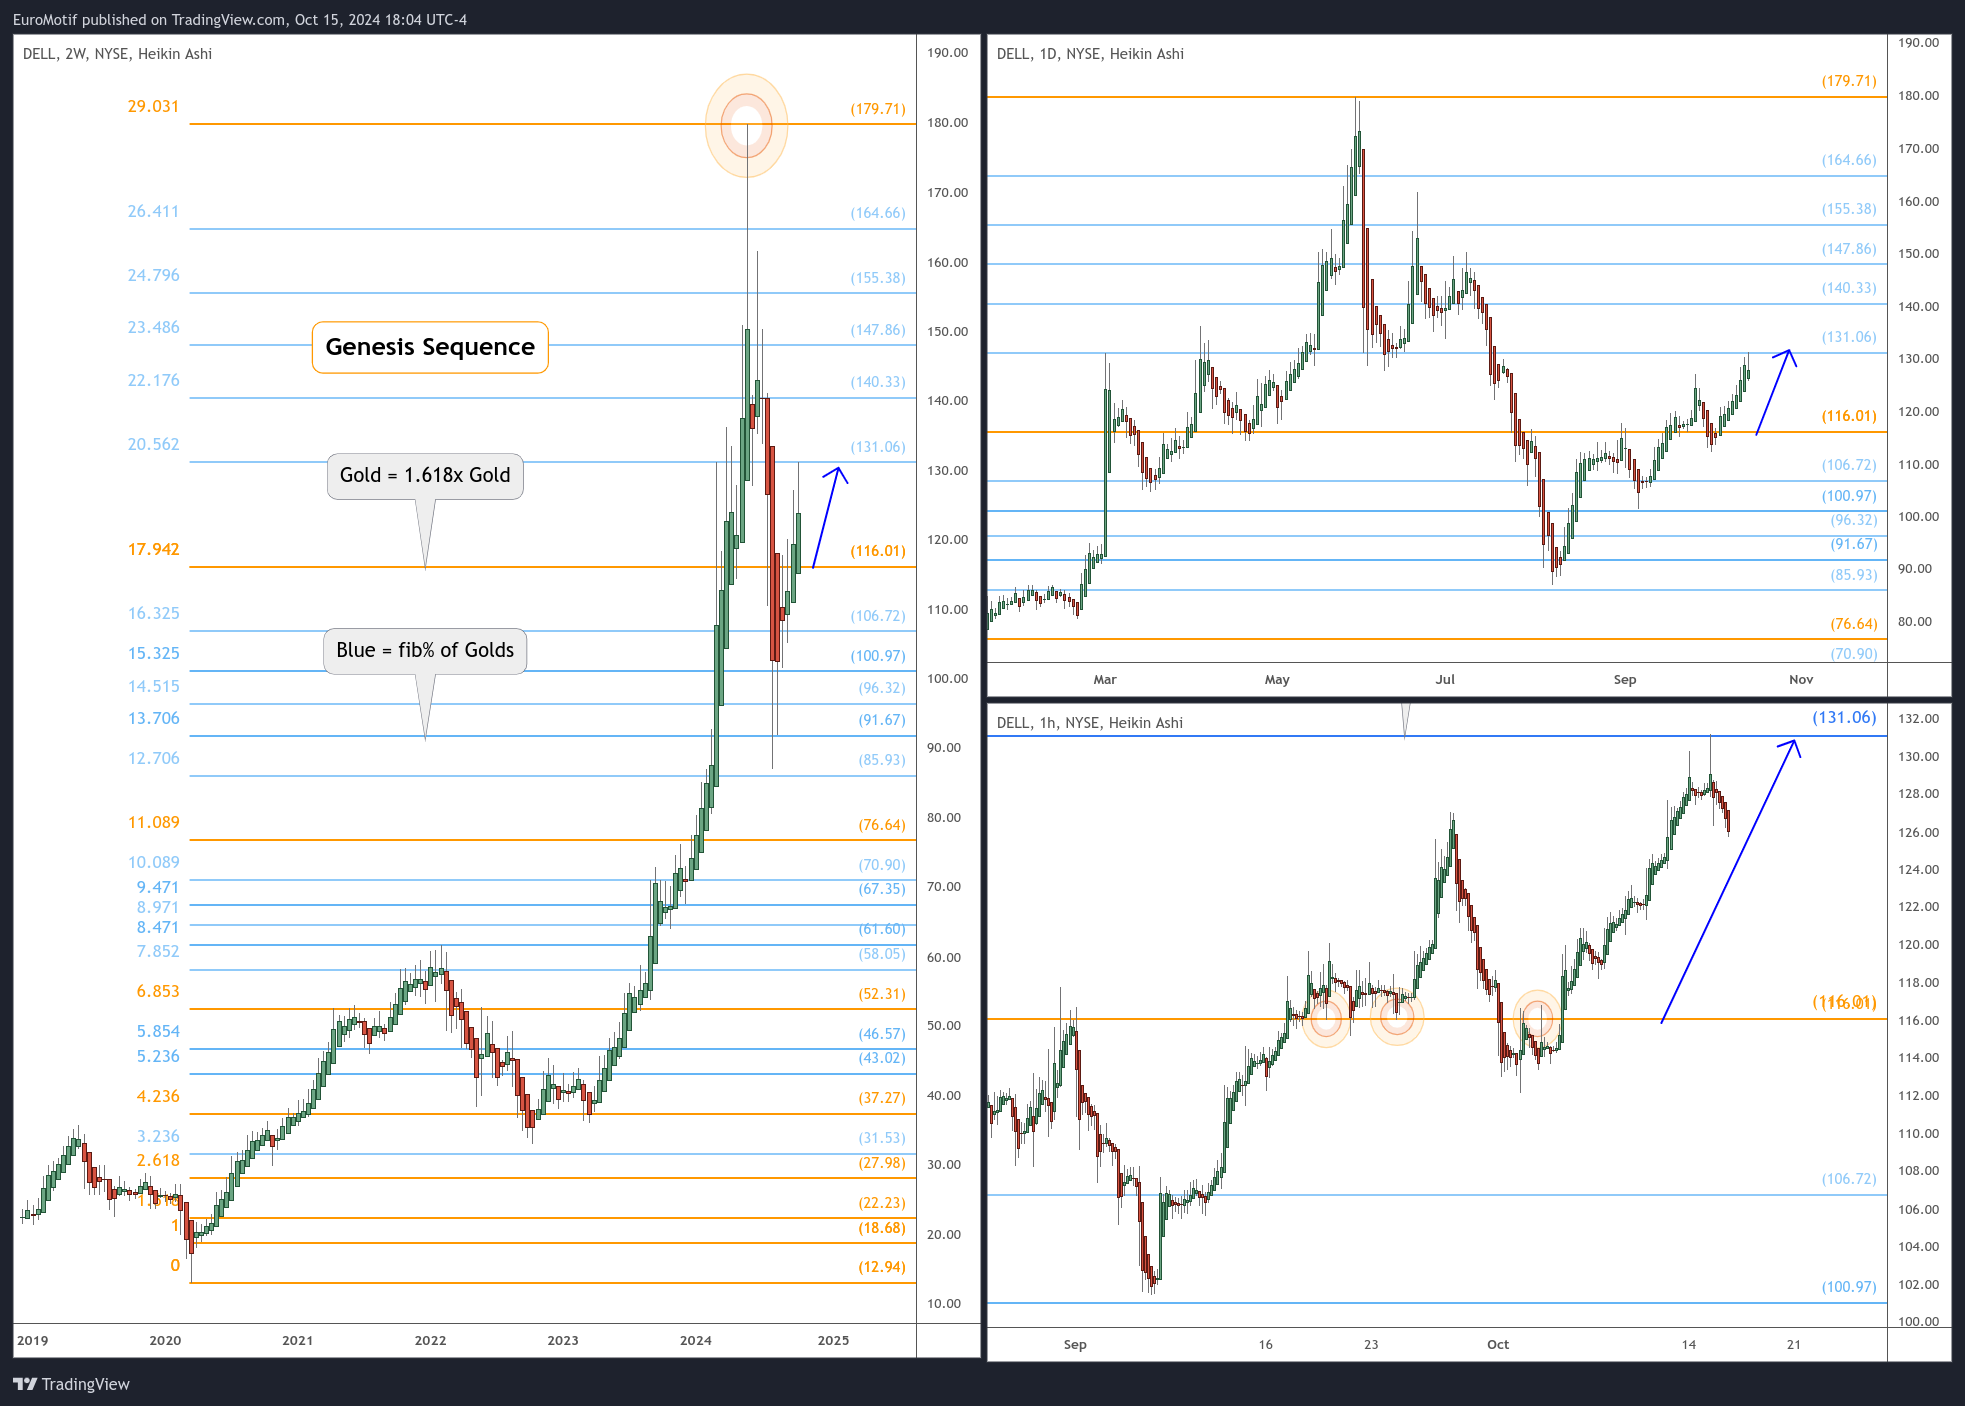Click the (100.97) price label in the 1h chart
Viewport: 1965px width, 1406px height.
1849,1287
